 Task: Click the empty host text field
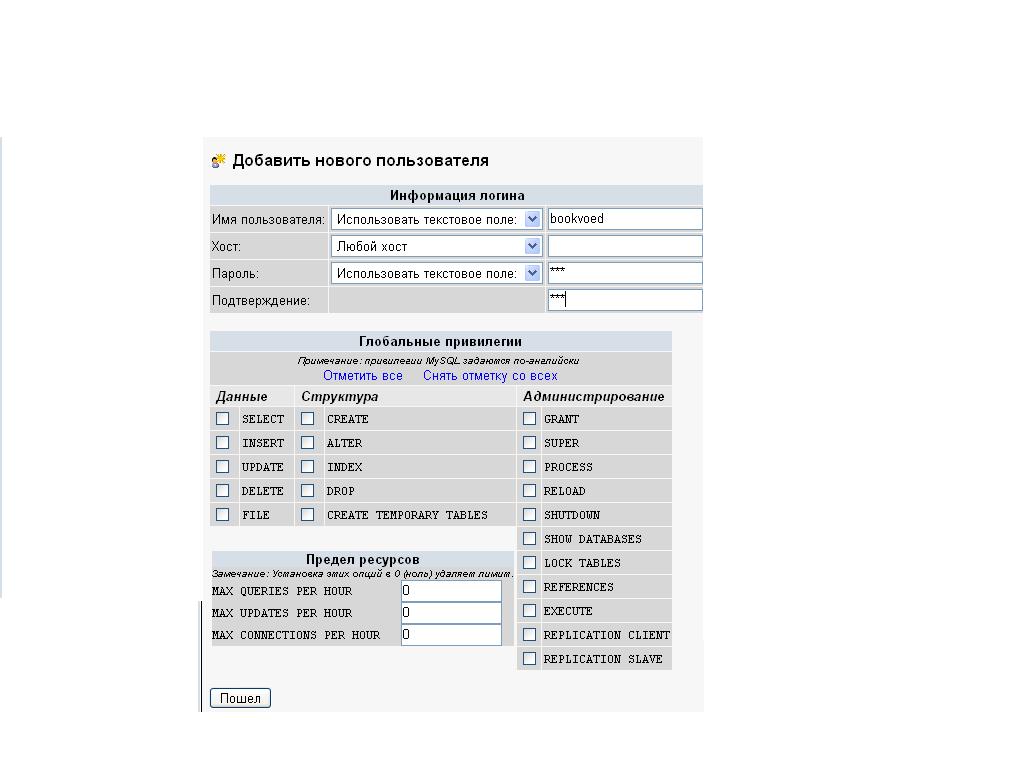click(625, 246)
